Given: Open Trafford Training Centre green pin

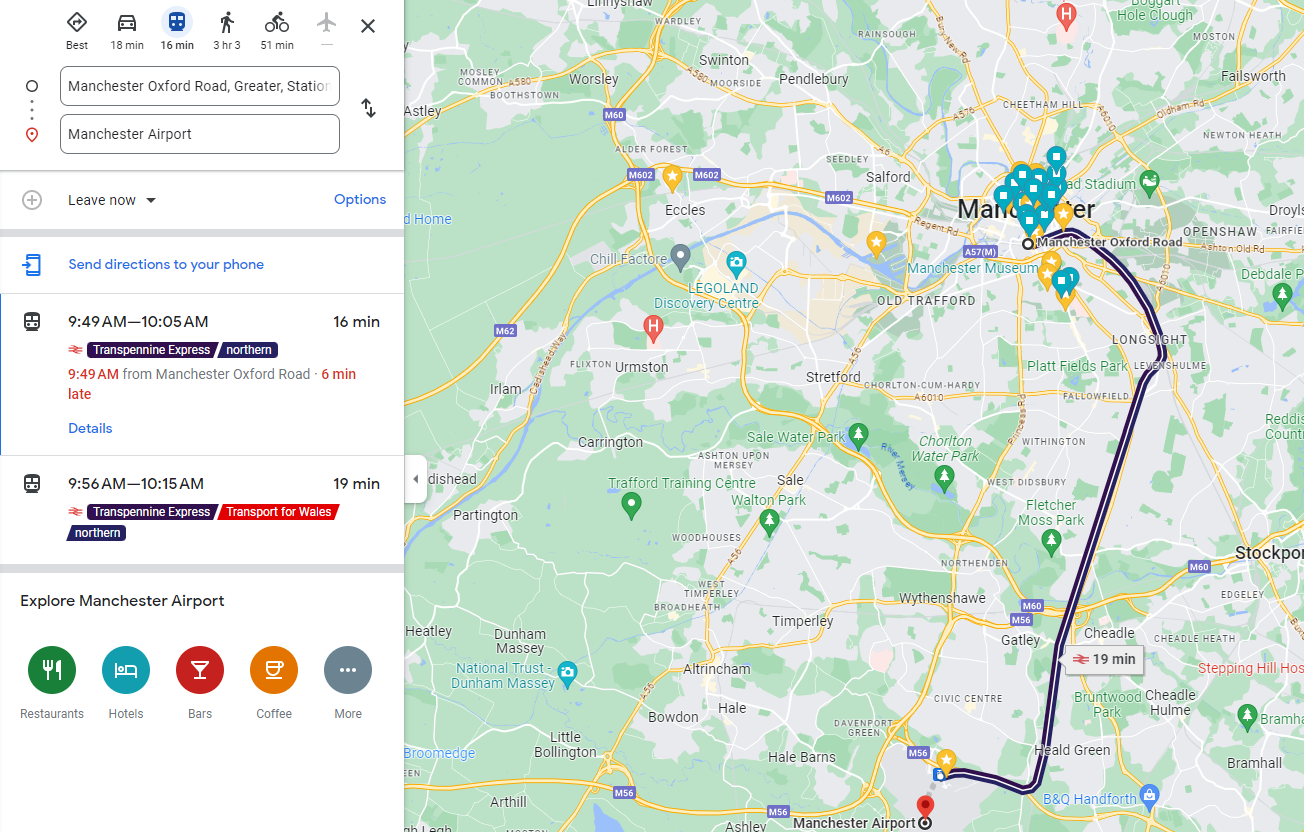Looking at the screenshot, I should click(631, 506).
